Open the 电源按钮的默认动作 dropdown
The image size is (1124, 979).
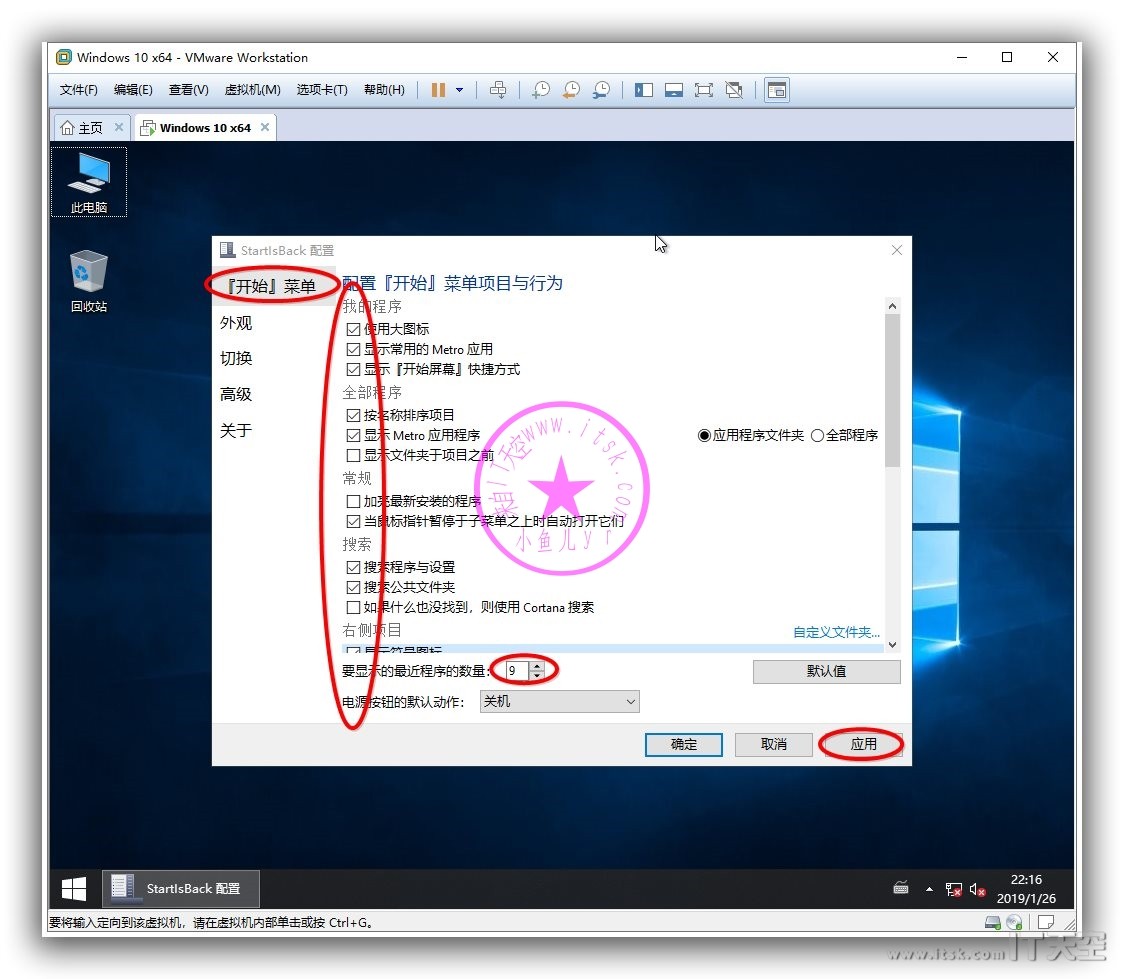(x=559, y=701)
